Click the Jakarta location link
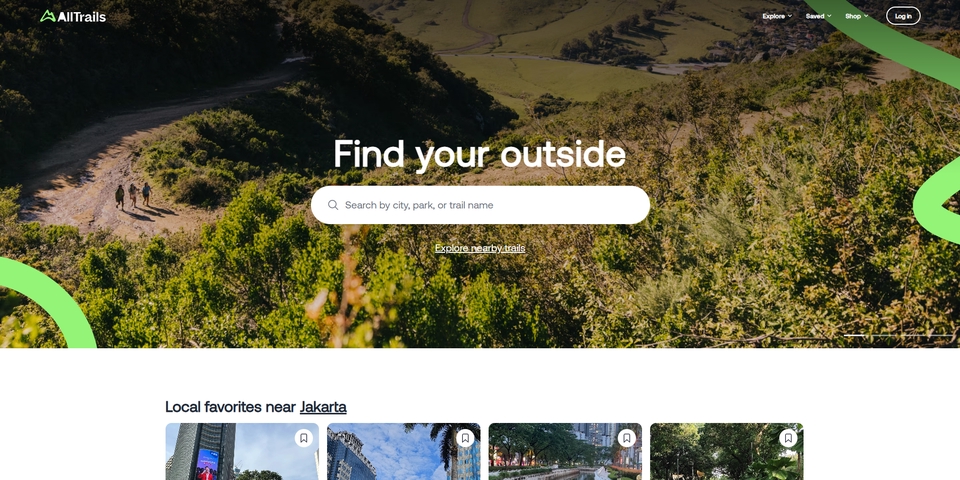 (323, 407)
